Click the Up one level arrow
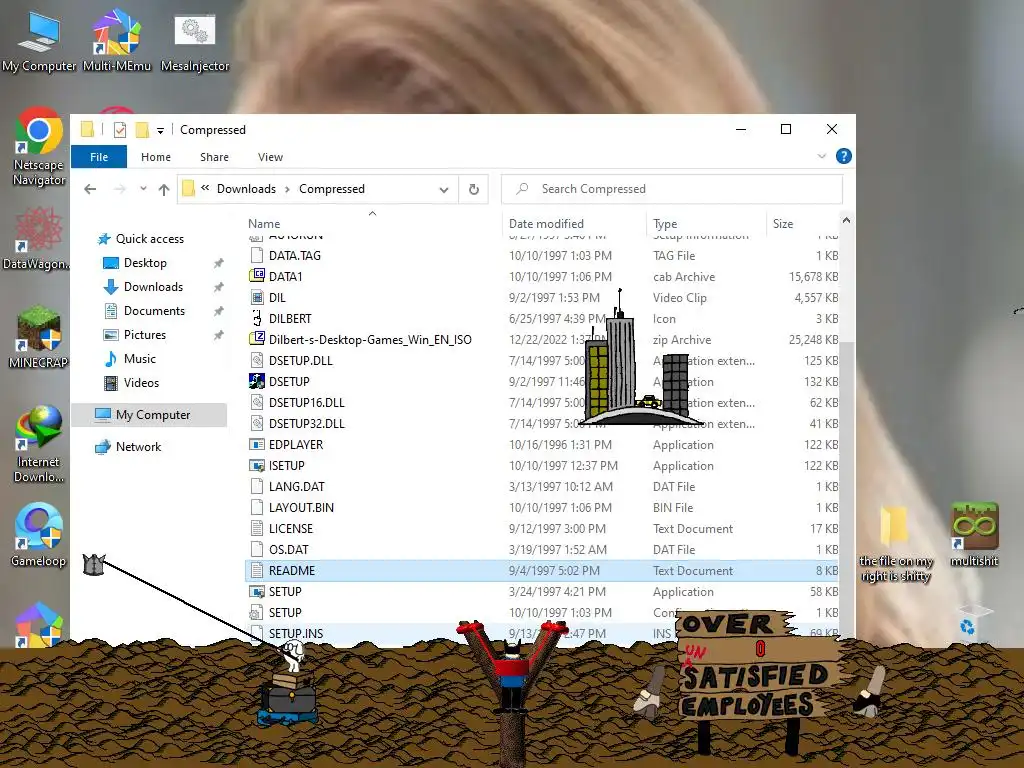 164,189
